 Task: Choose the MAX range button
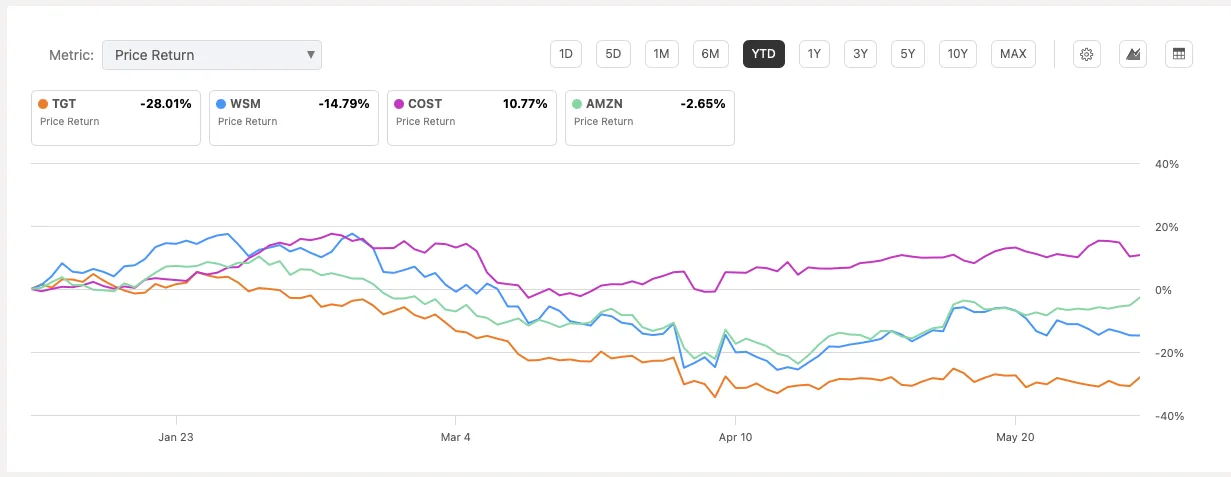click(x=1013, y=54)
